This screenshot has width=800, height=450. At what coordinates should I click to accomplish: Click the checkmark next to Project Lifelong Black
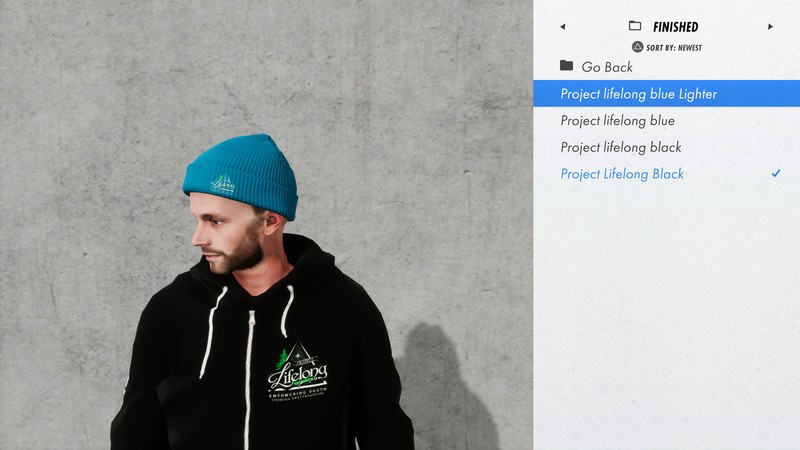(x=776, y=173)
